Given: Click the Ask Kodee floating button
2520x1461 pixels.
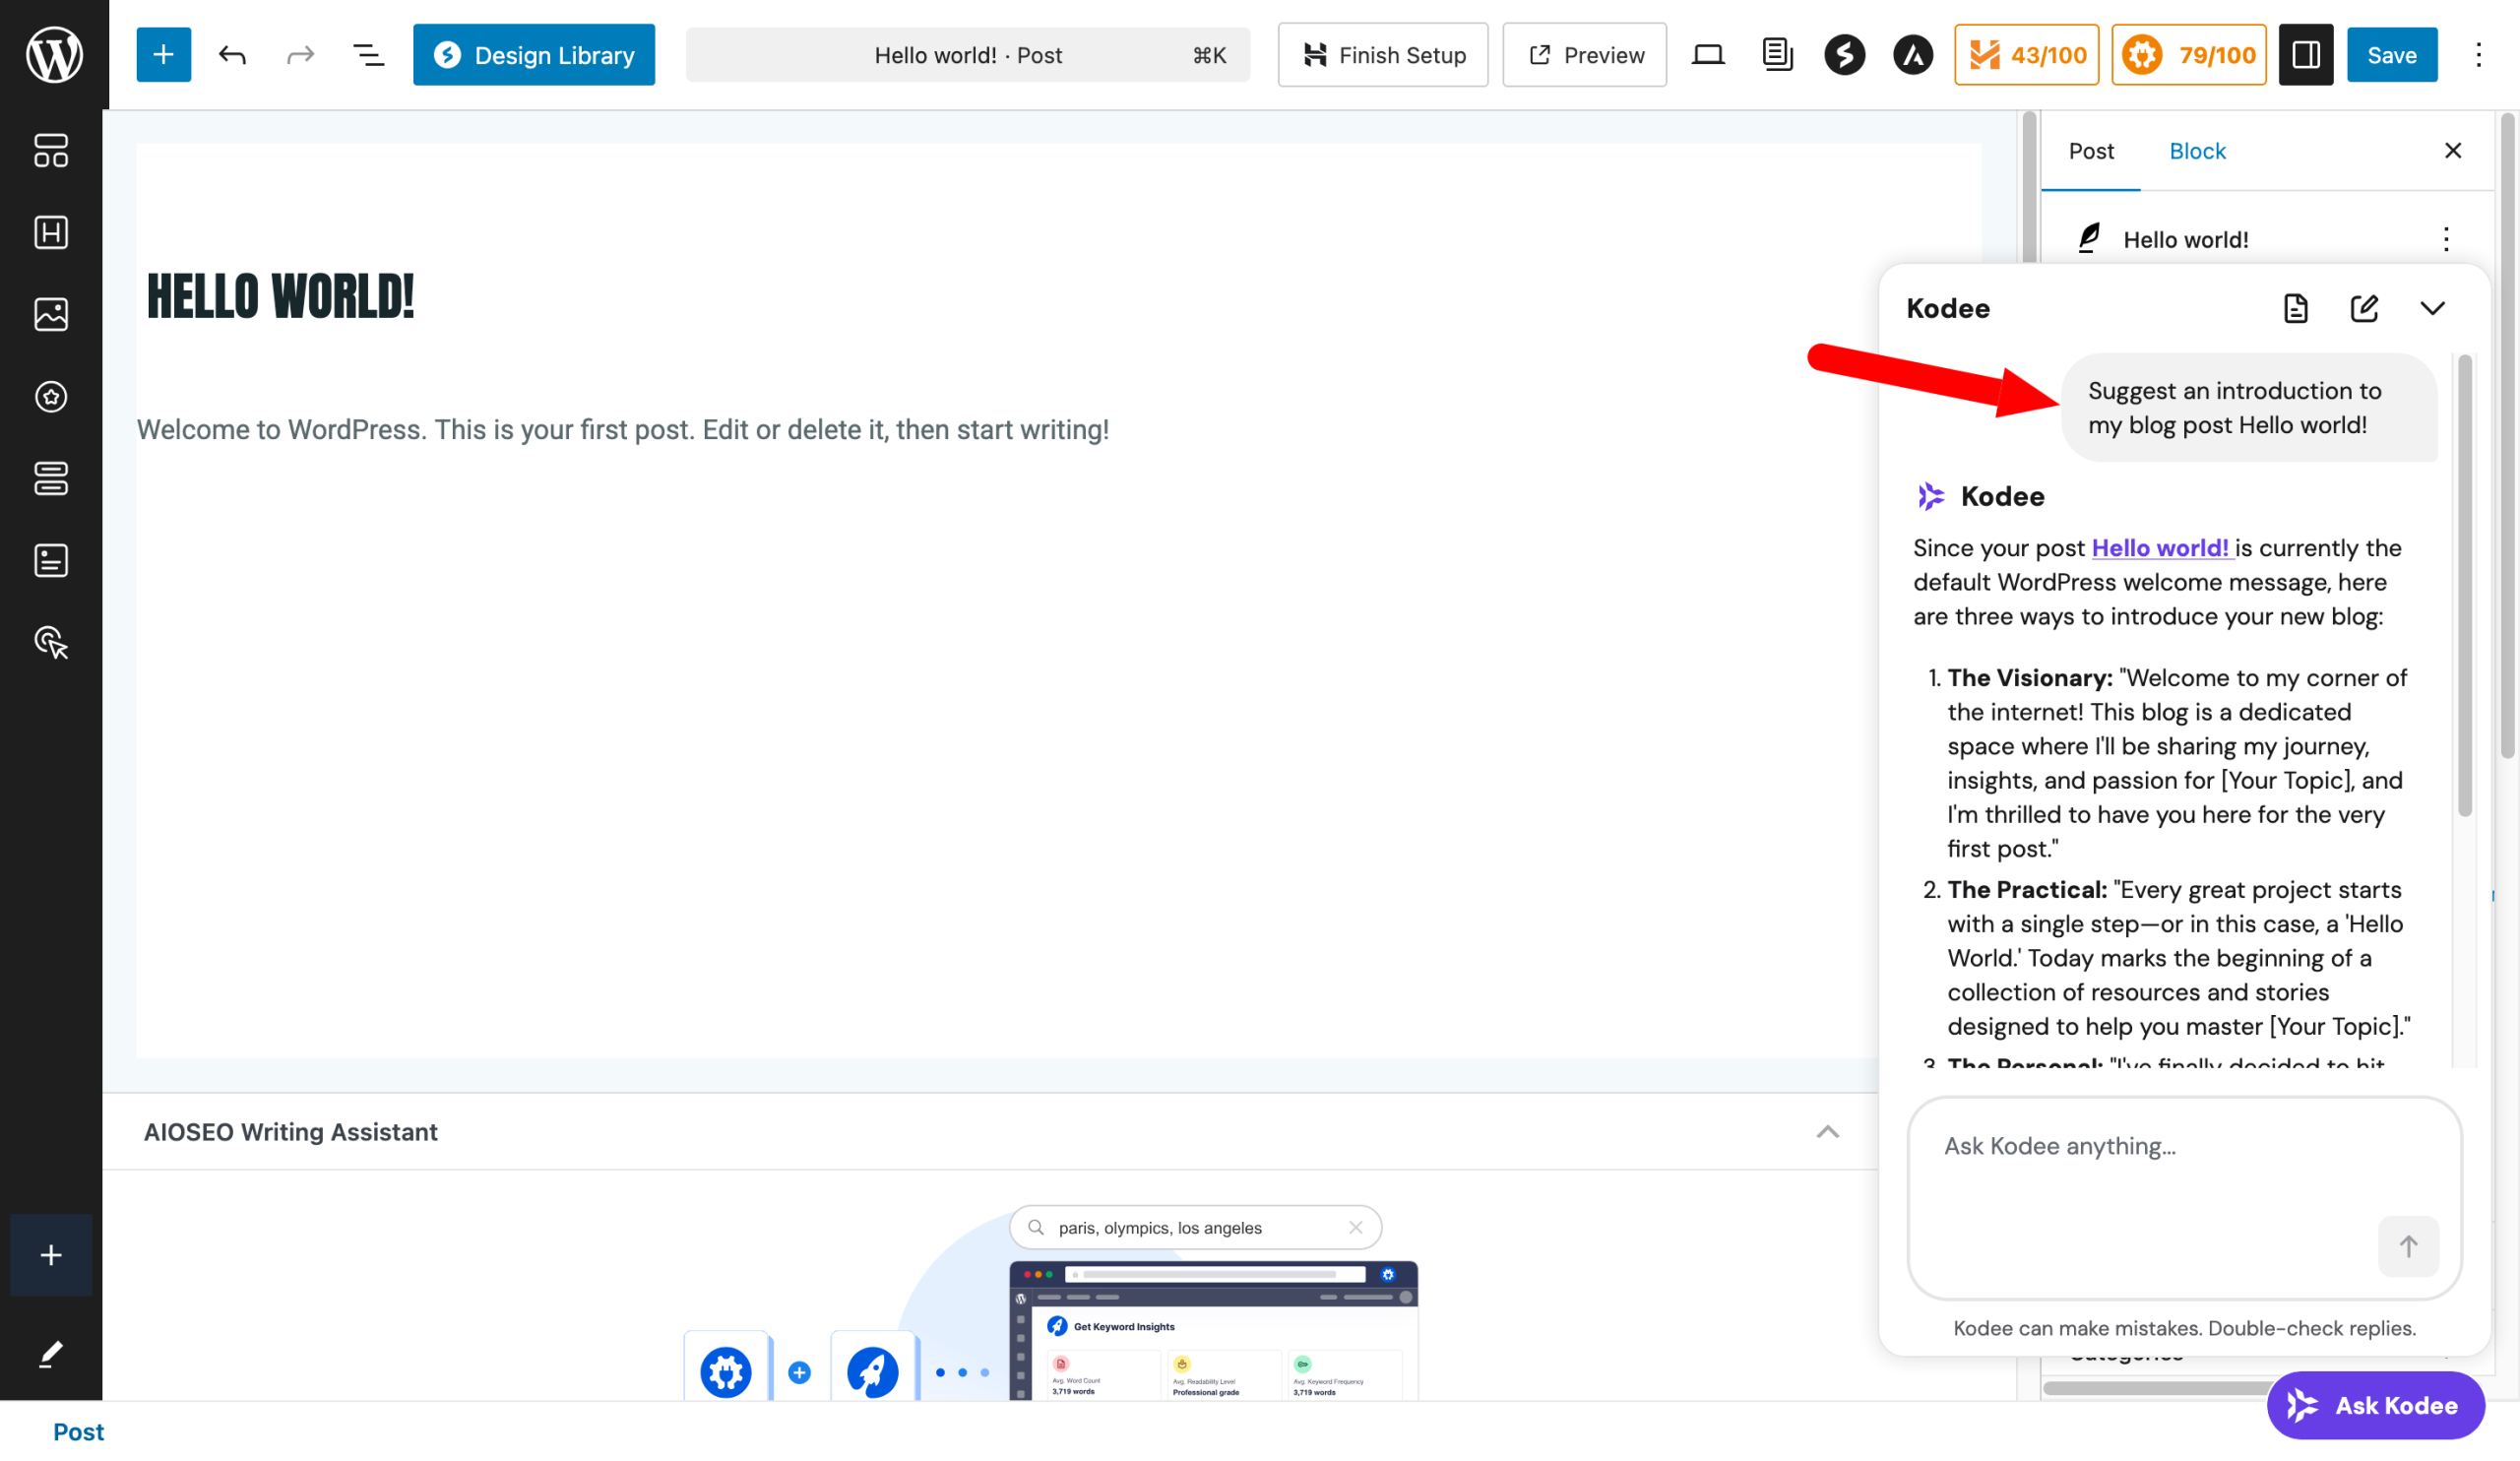Looking at the screenshot, I should pyautogui.click(x=2376, y=1405).
